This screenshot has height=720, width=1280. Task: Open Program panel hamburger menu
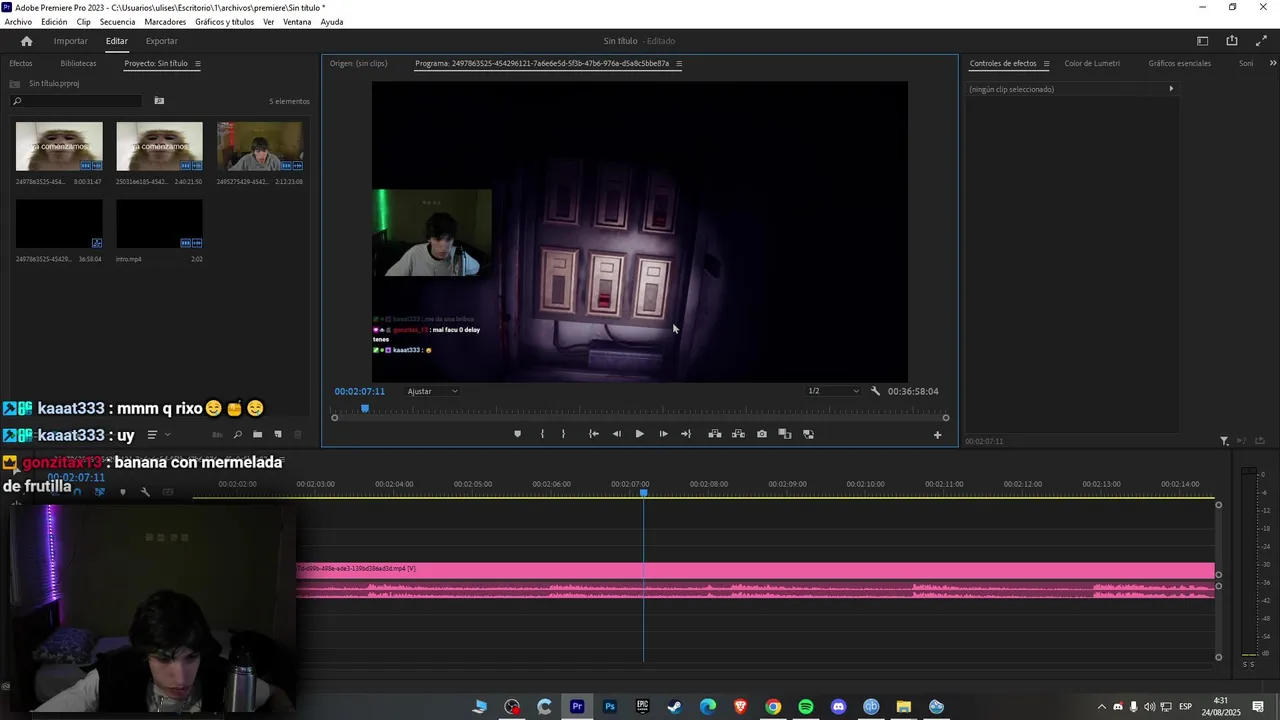(x=679, y=63)
